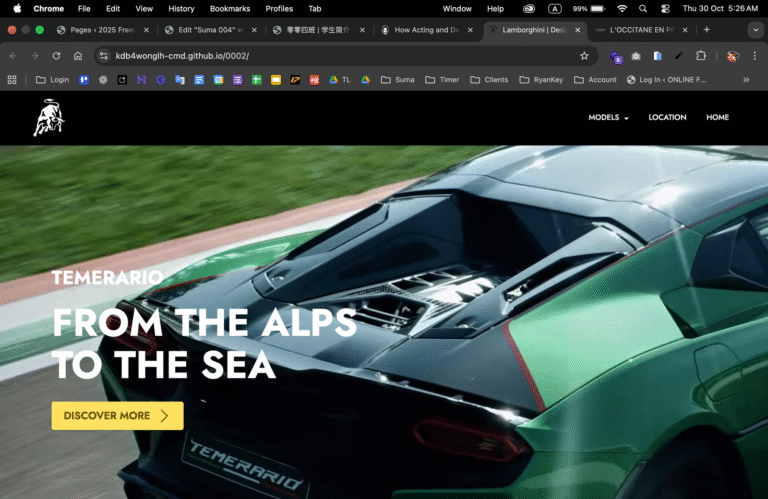768x499 pixels.
Task: Reload the current page
Action: (56, 56)
